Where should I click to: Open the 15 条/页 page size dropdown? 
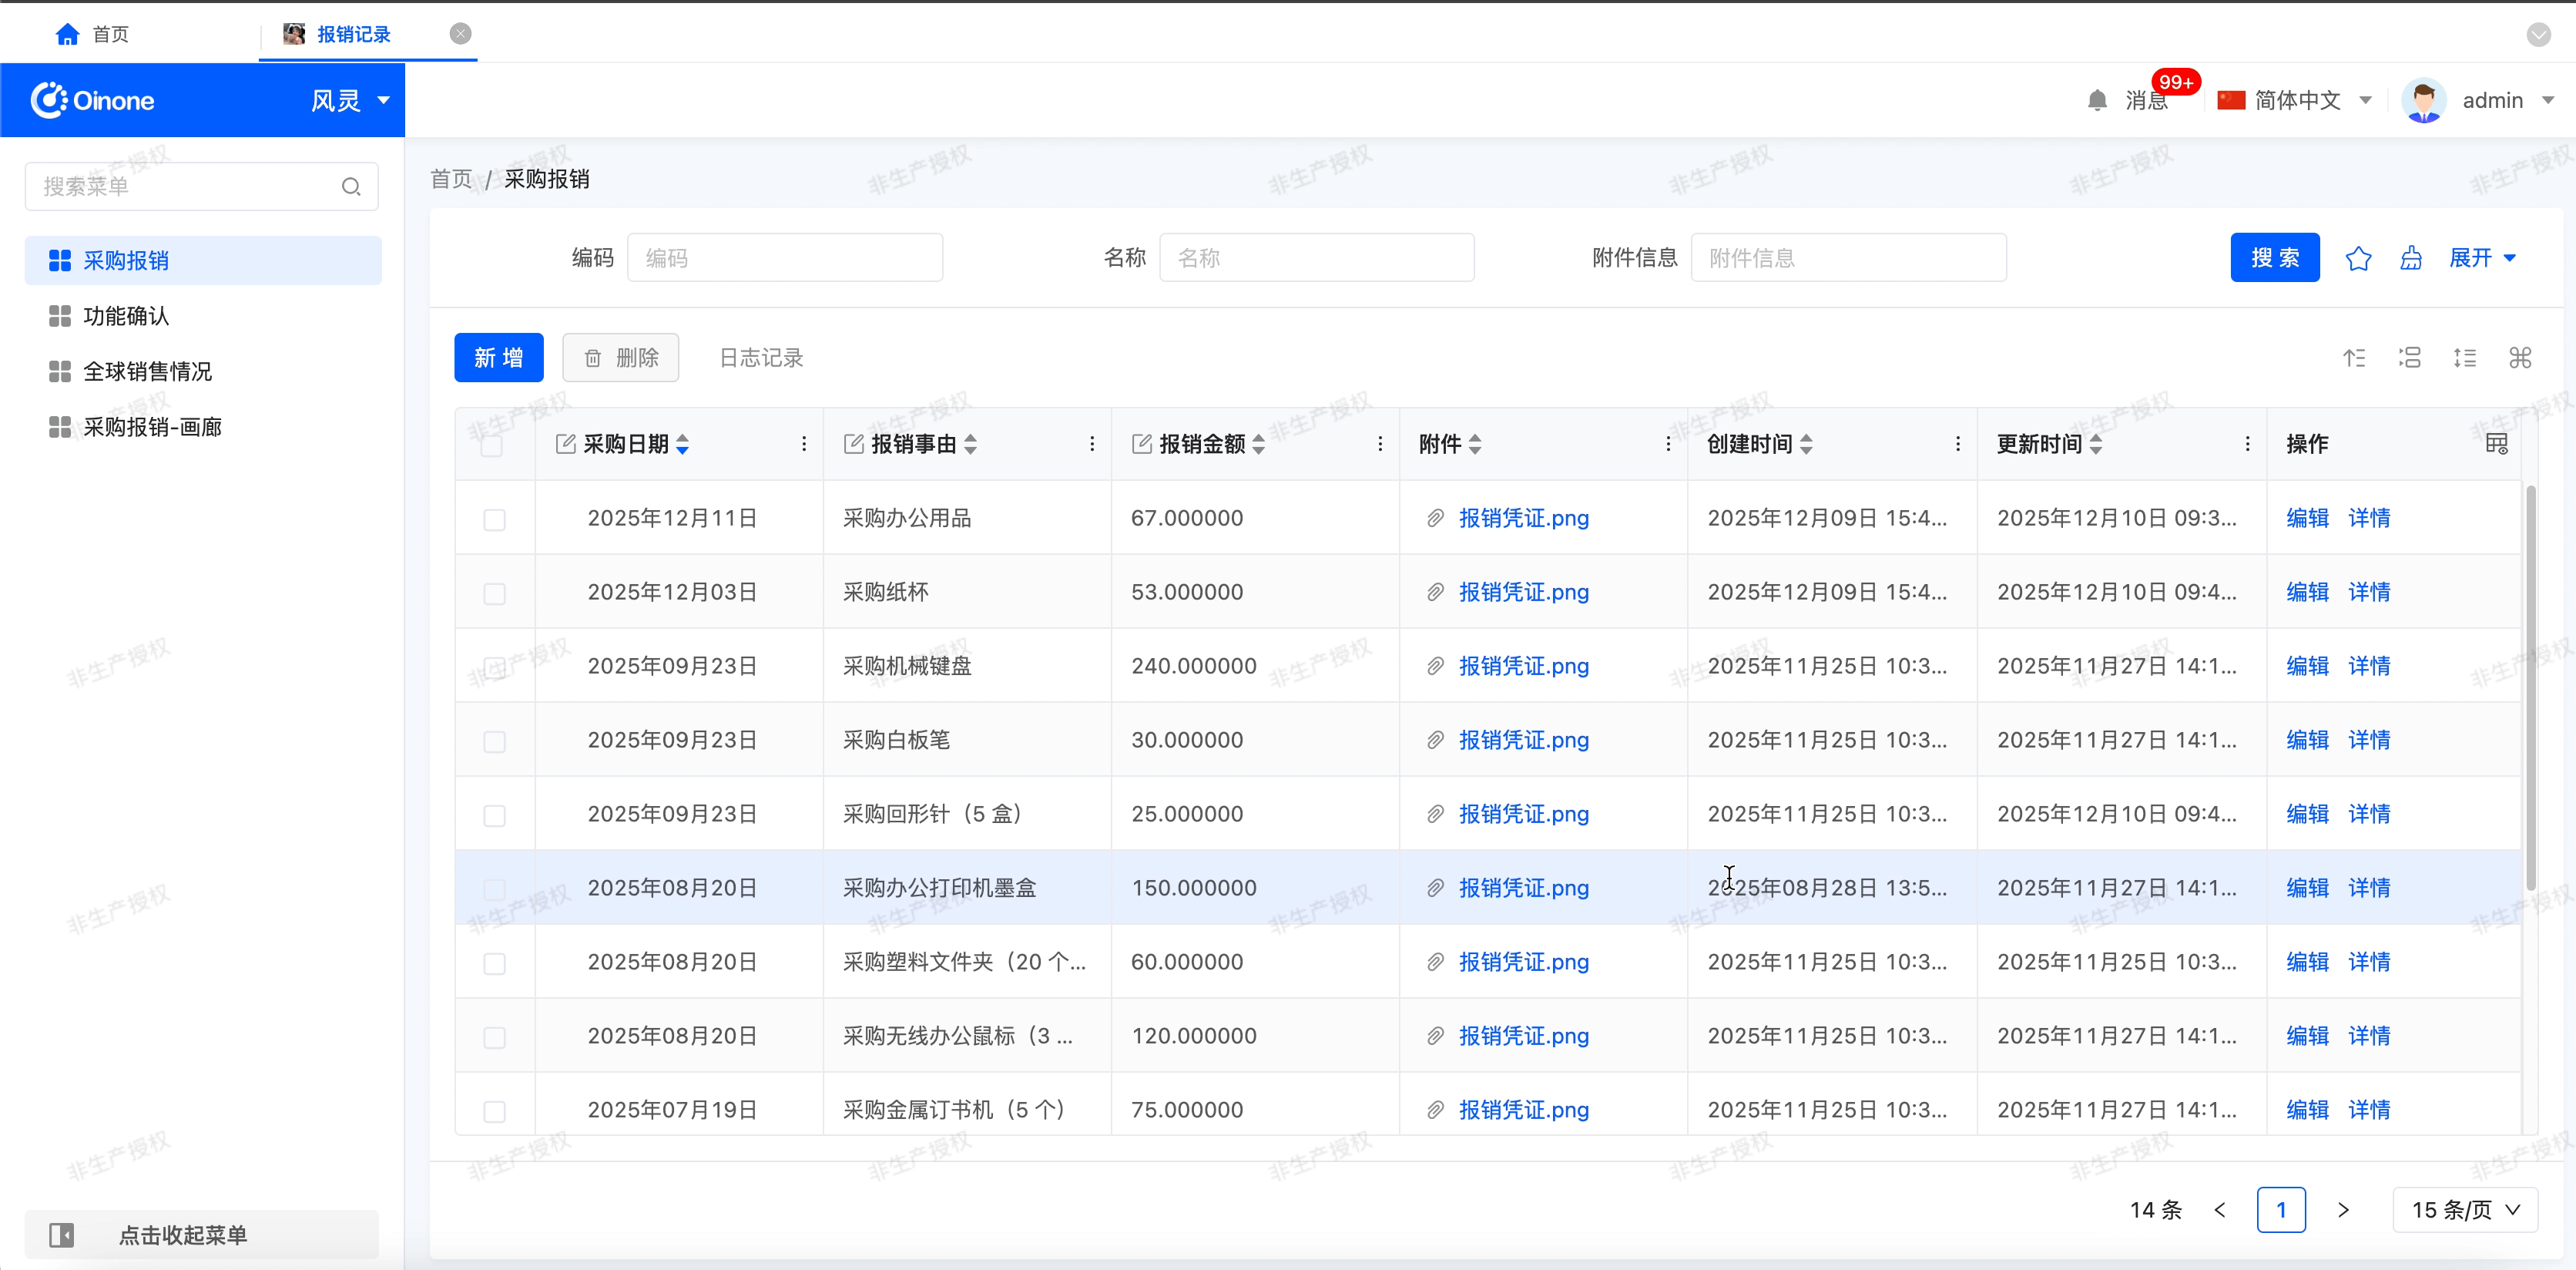pyautogui.click(x=2464, y=1210)
